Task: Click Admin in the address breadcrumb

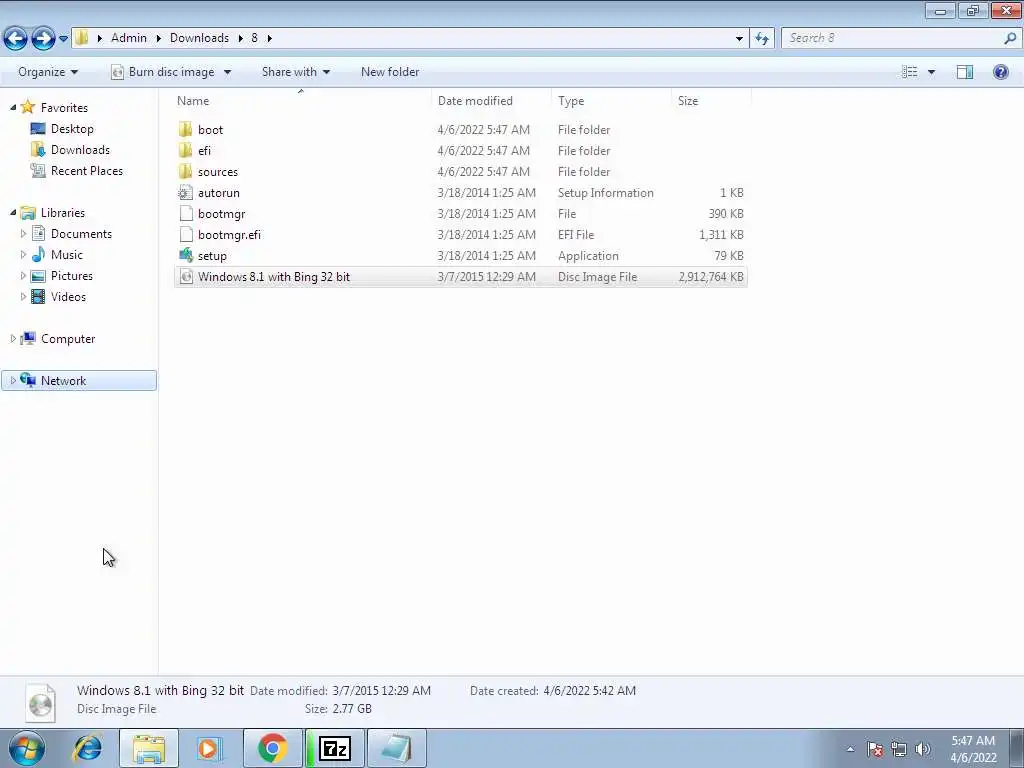Action: coord(129,38)
